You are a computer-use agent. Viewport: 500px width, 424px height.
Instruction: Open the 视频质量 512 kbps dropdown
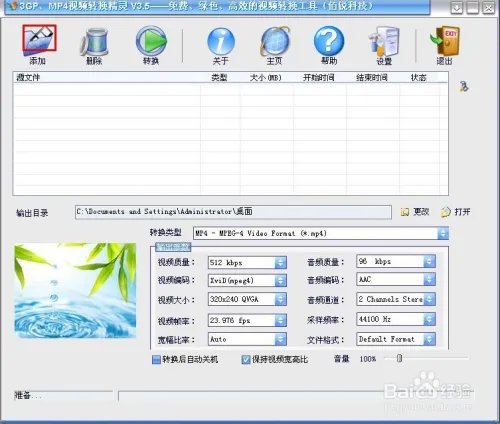pyautogui.click(x=281, y=262)
